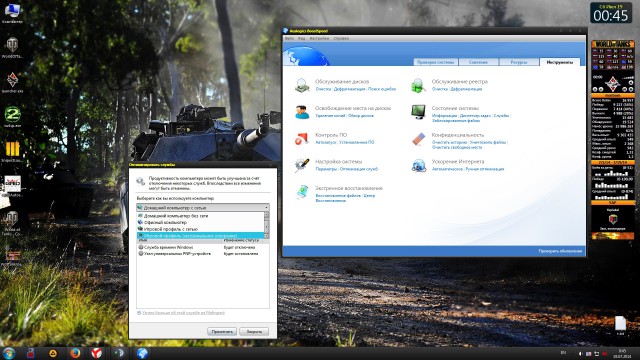Click 'Поиск ошибок' disk link
Screen dimensions: 640x360
coord(382,89)
